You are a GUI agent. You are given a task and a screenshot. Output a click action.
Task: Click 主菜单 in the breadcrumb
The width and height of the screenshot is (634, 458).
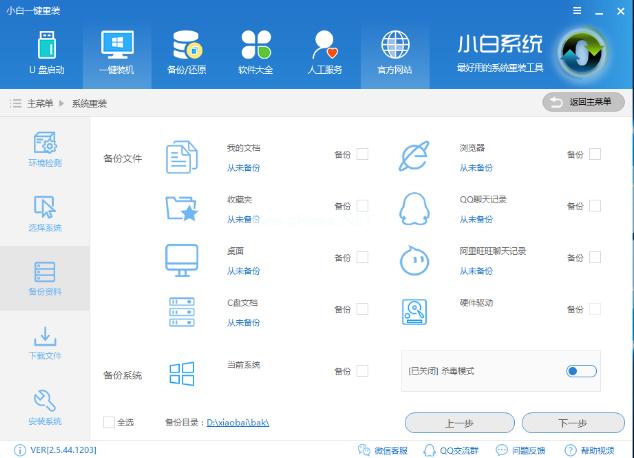pos(40,103)
